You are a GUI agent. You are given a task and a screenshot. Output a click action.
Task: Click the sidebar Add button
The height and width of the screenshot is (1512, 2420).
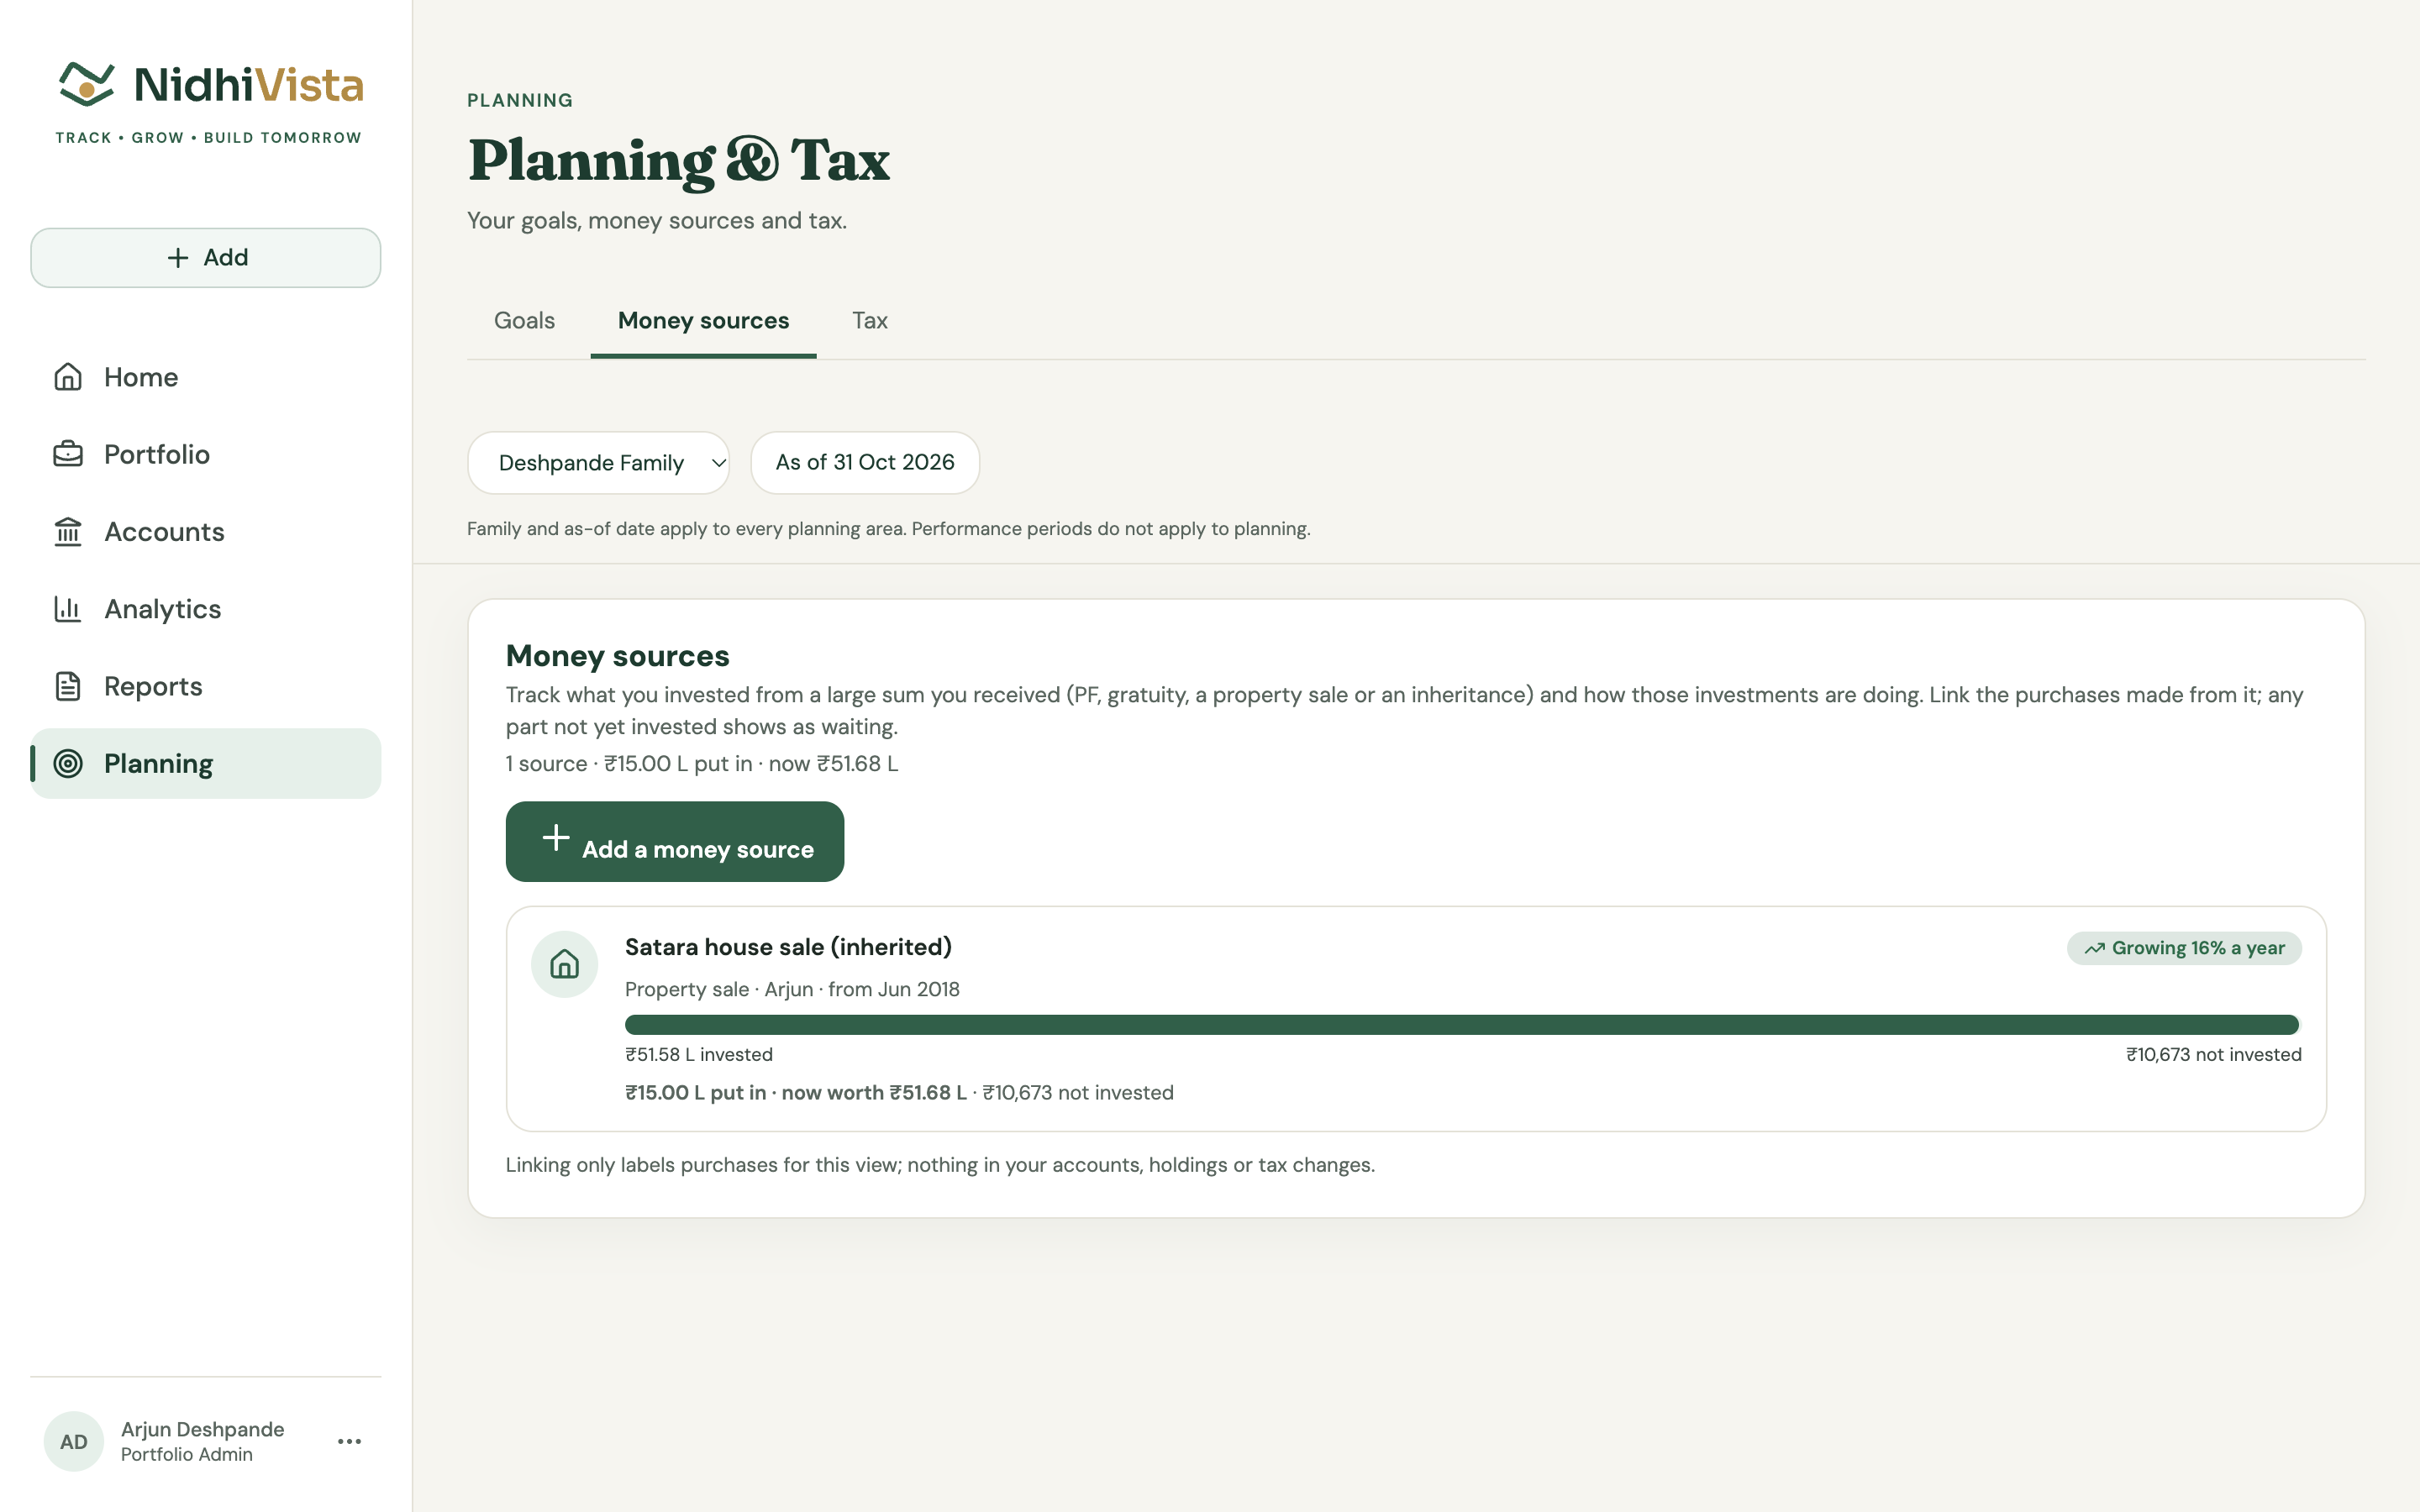(206, 258)
